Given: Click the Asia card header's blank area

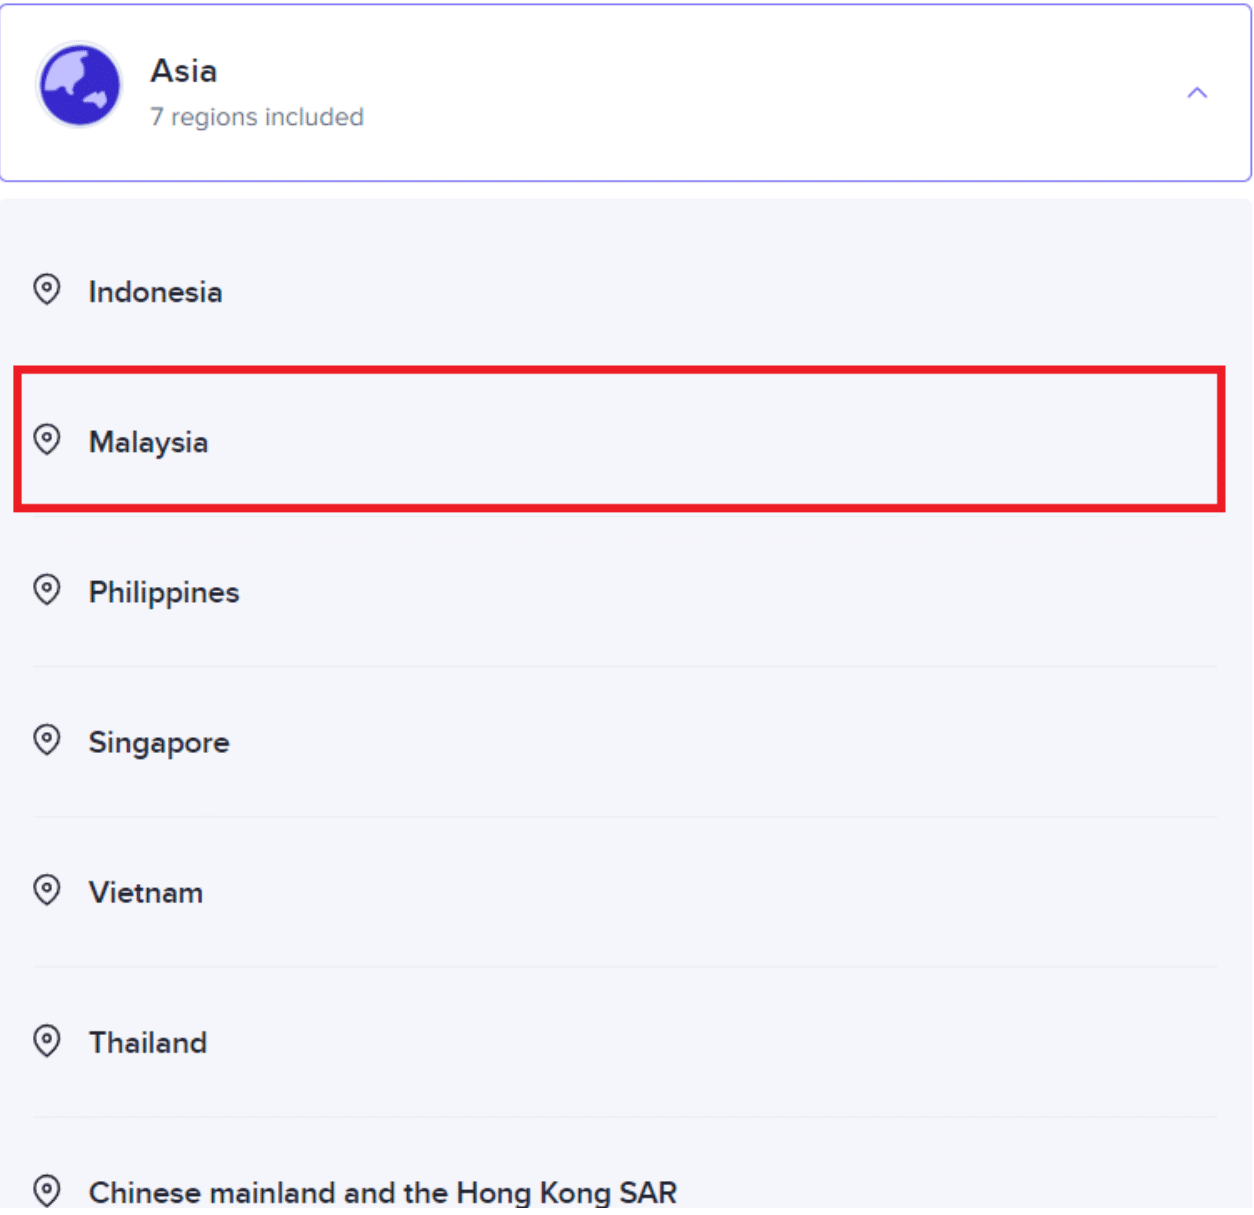Looking at the screenshot, I should pyautogui.click(x=750, y=92).
